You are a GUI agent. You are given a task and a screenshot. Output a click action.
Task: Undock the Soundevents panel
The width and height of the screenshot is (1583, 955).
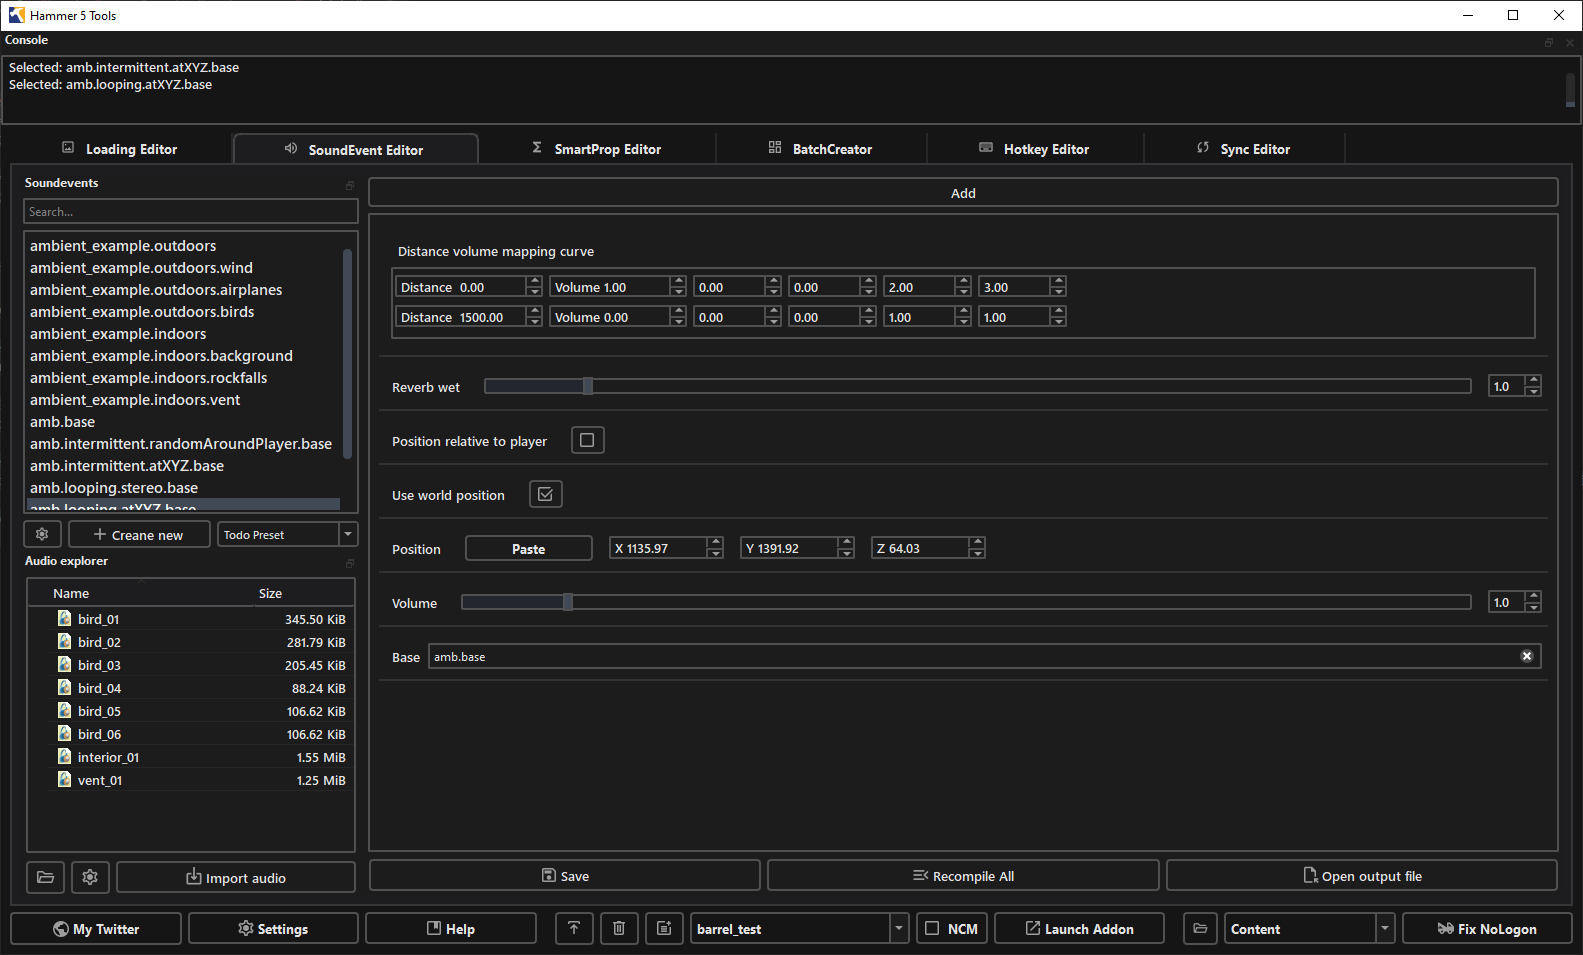(x=350, y=185)
